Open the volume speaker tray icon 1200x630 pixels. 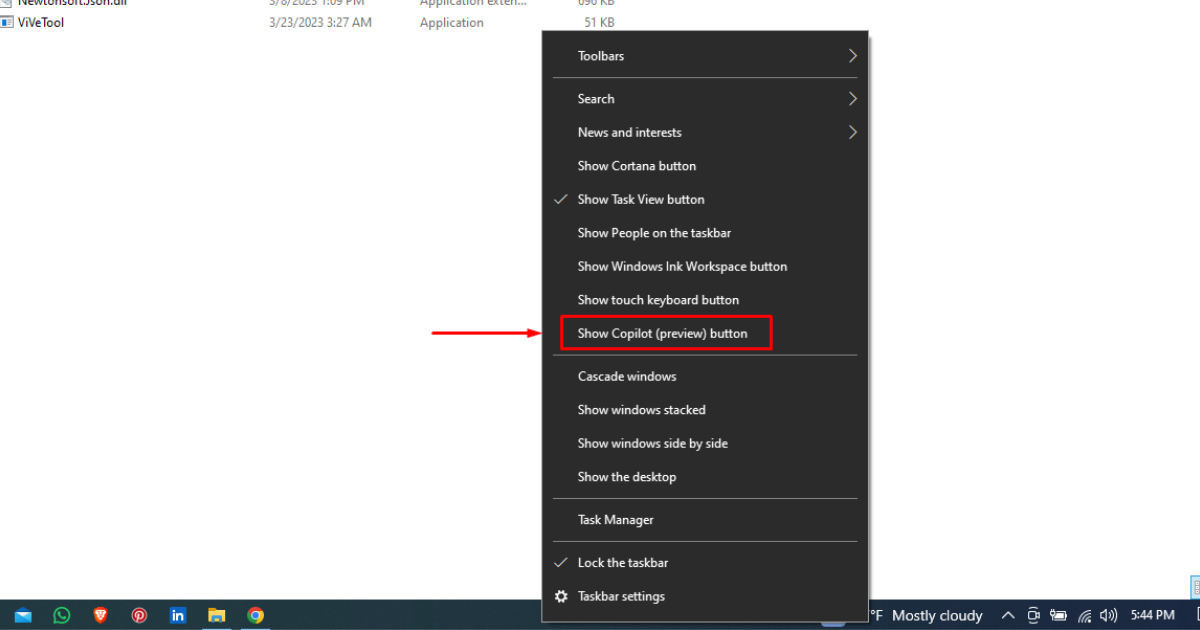(x=1108, y=615)
